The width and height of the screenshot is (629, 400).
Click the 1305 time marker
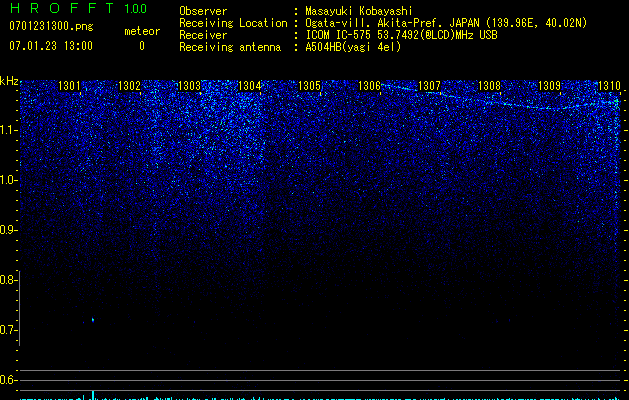tap(309, 86)
